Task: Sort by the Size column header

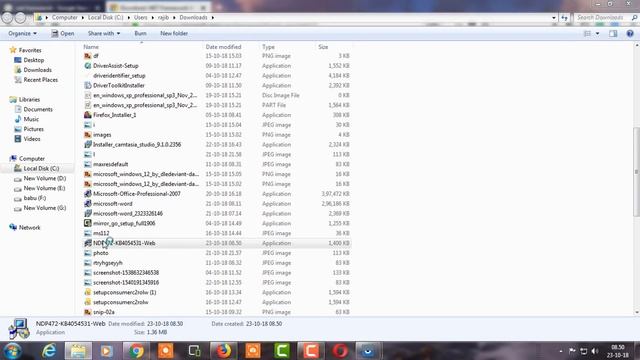Action: [x=323, y=47]
